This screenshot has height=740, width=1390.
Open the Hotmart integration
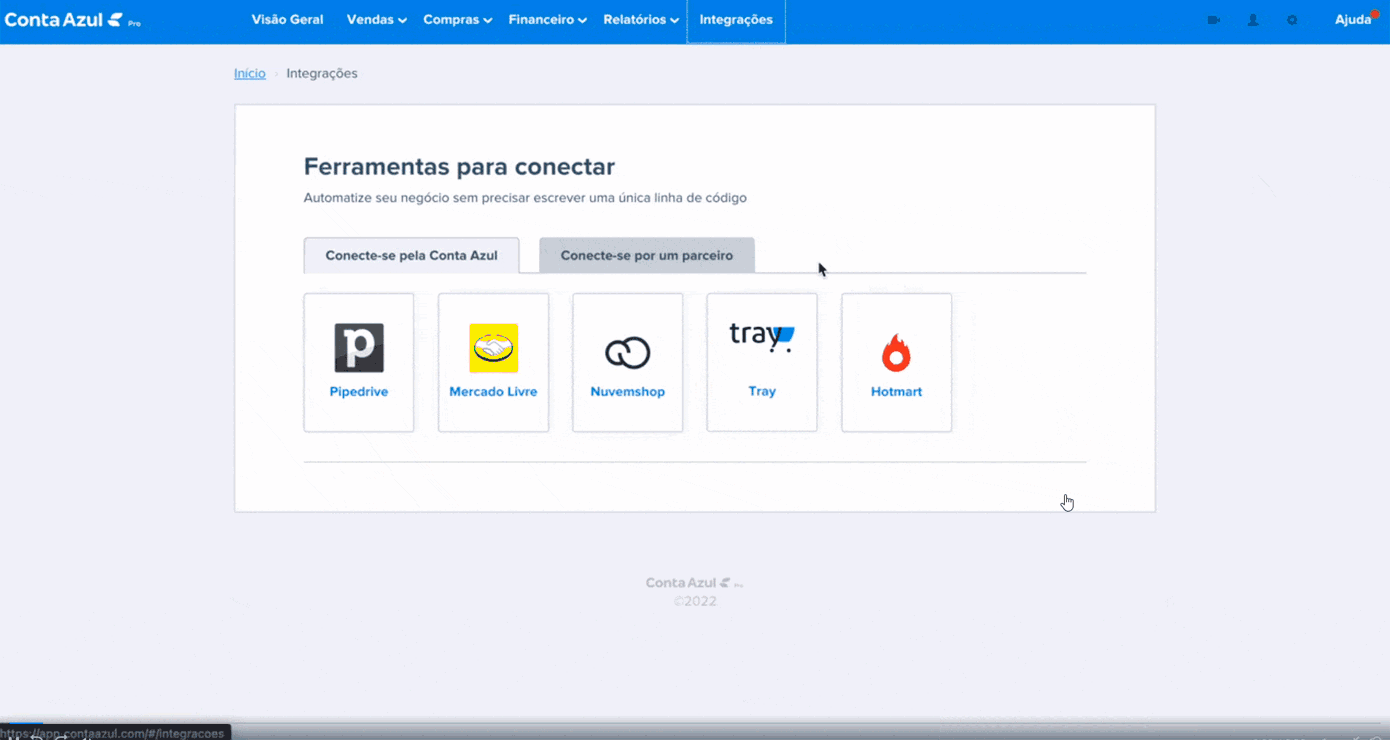point(896,362)
